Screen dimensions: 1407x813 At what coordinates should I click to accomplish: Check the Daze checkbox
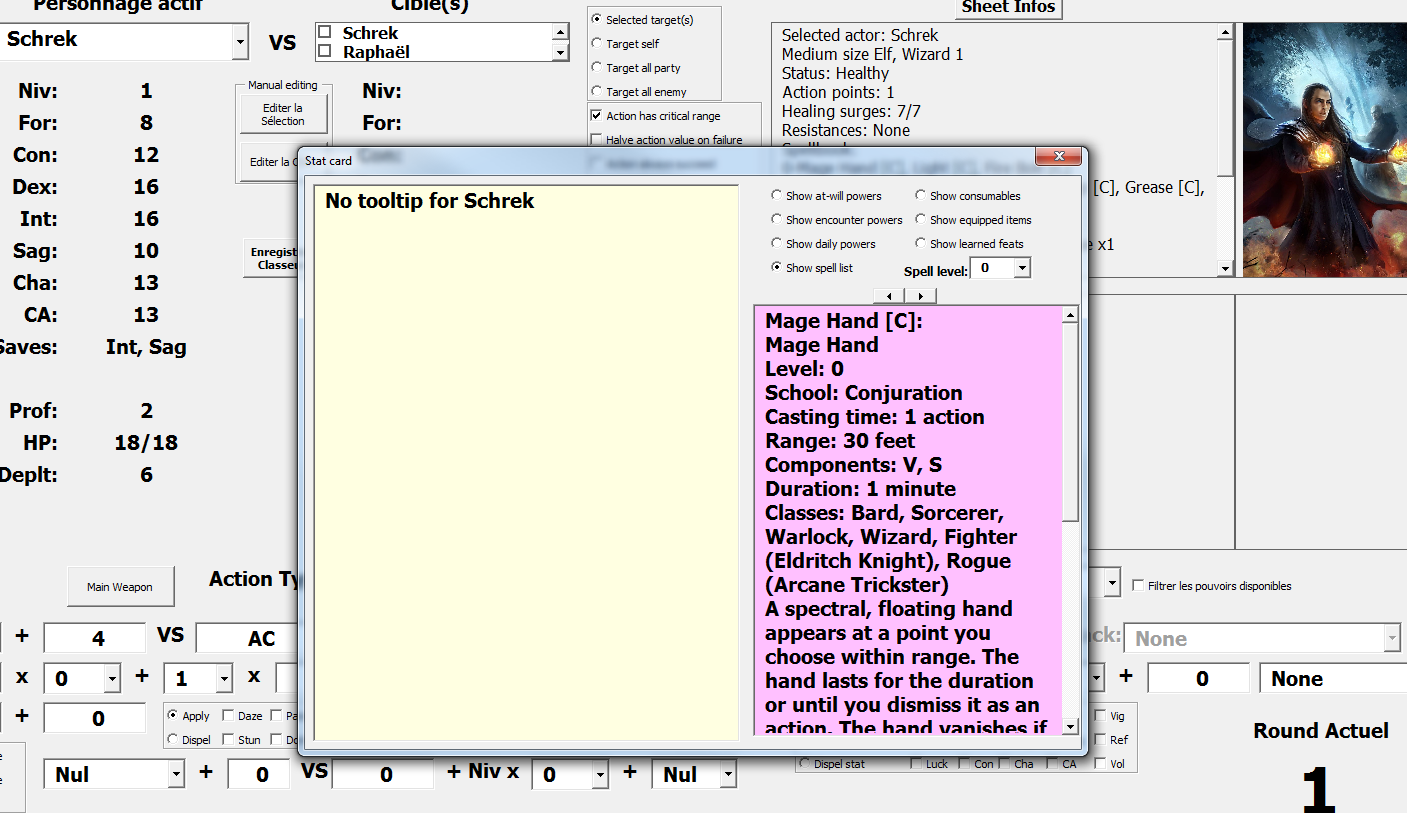click(228, 716)
